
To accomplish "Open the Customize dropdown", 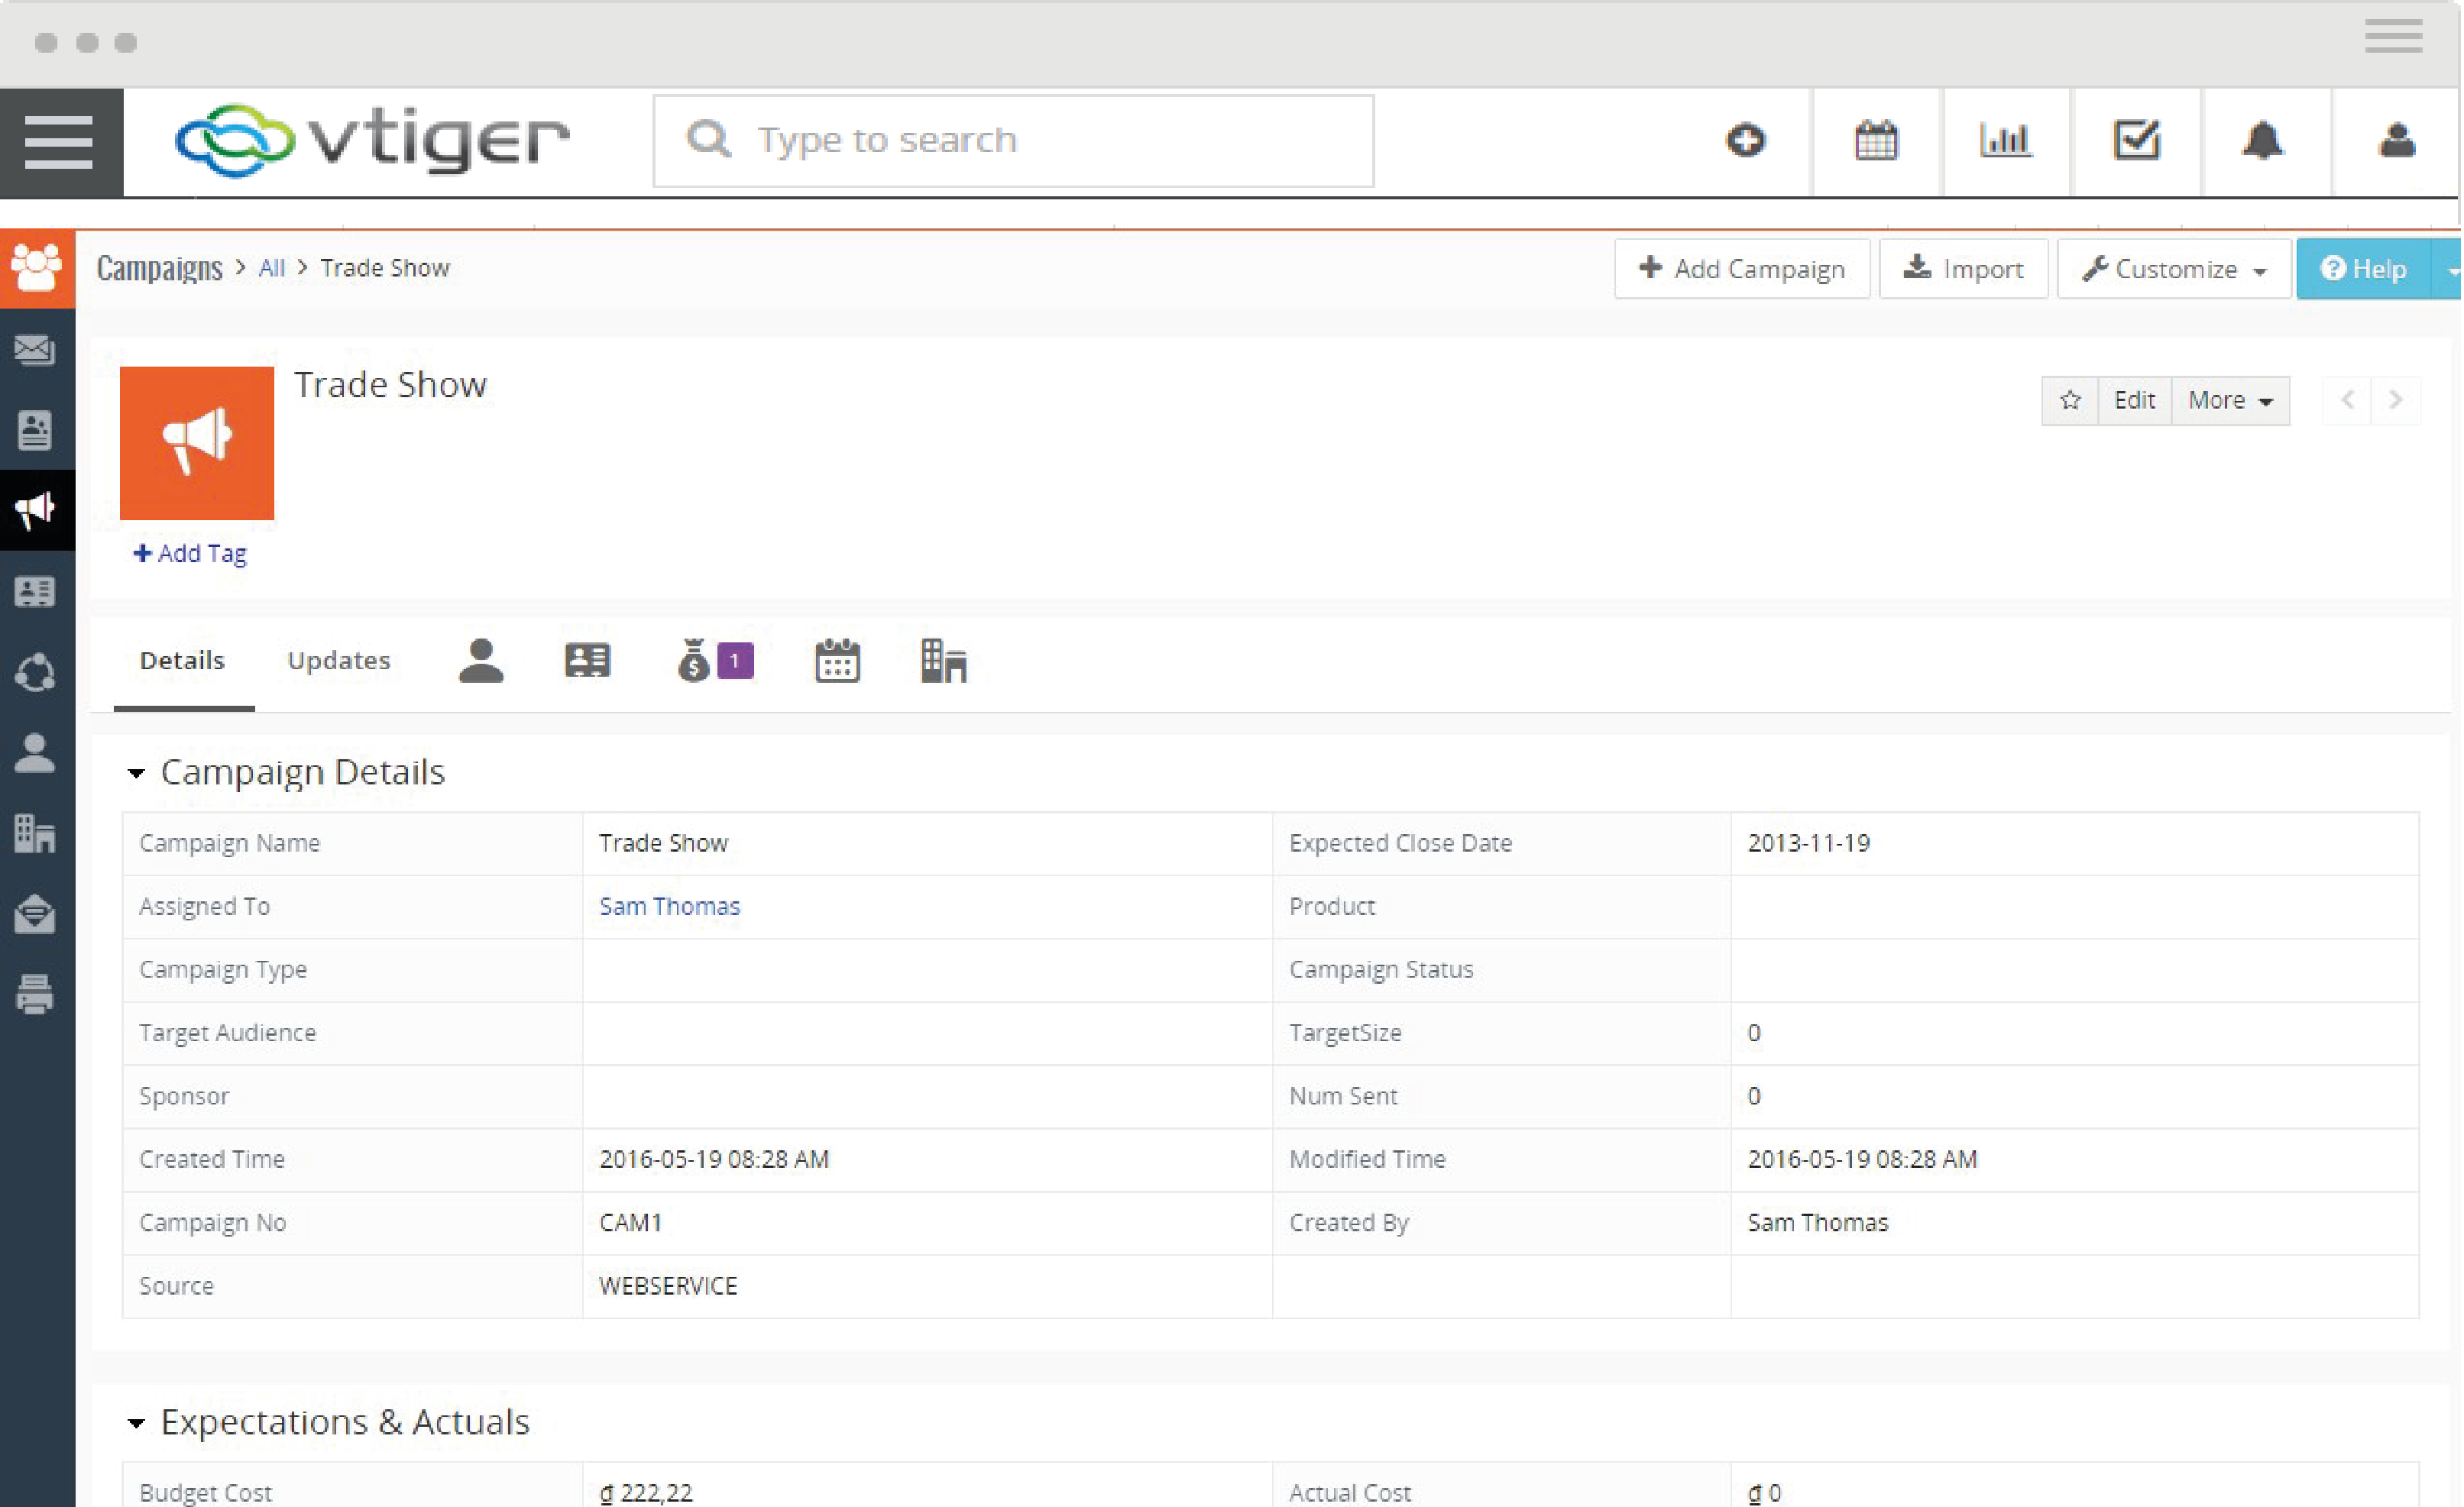I will [2174, 269].
